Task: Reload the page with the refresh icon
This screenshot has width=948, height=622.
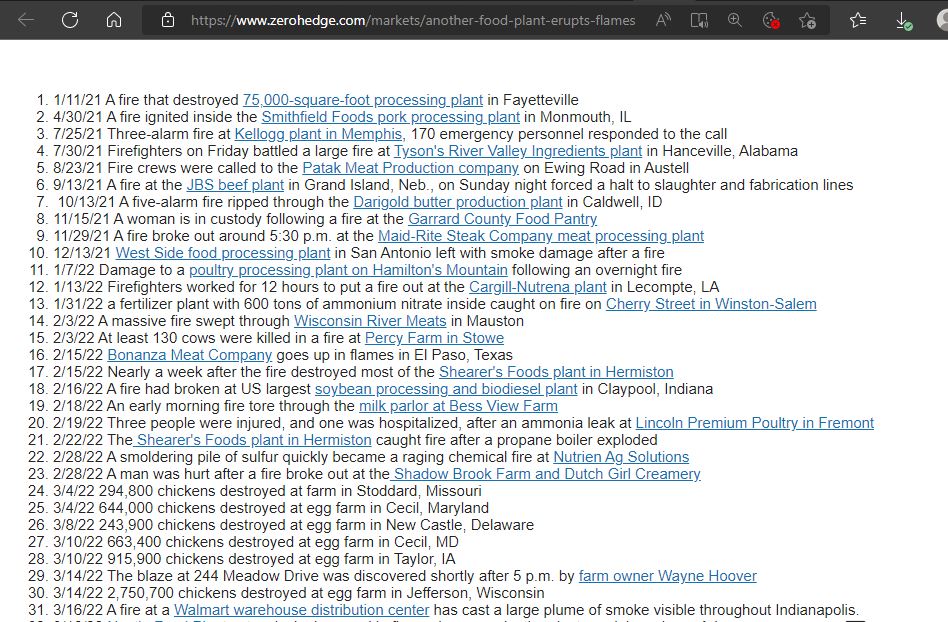Action: pos(70,20)
